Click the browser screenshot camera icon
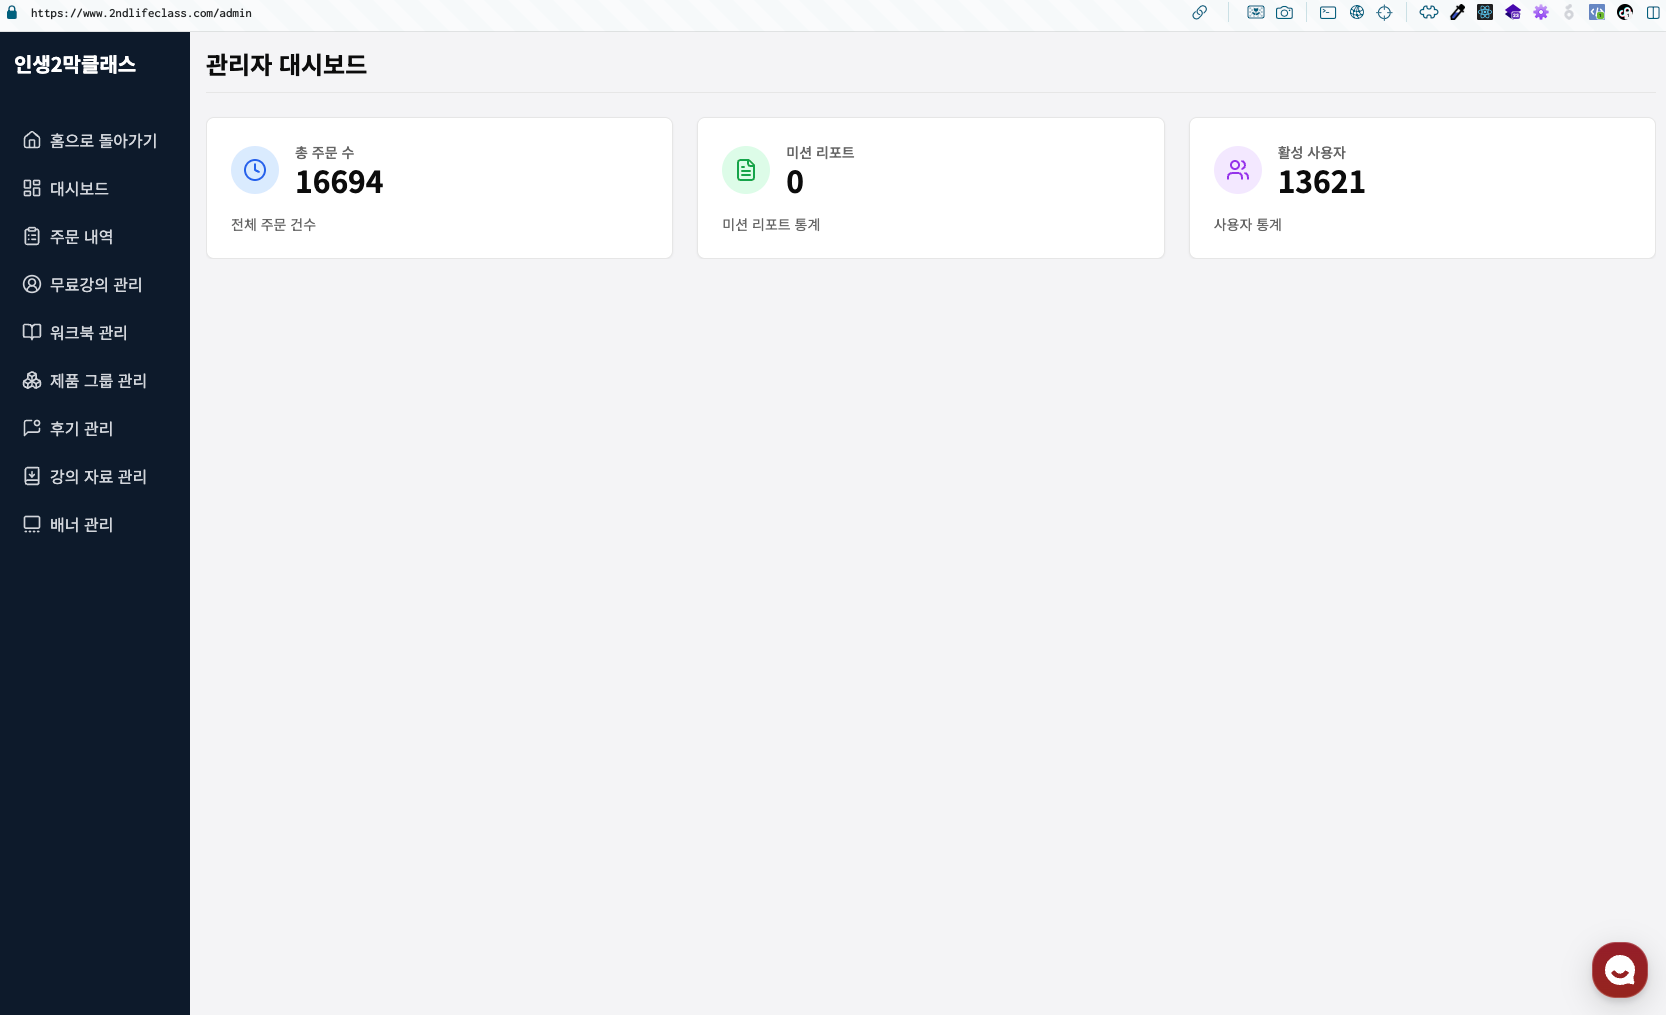 [x=1284, y=13]
